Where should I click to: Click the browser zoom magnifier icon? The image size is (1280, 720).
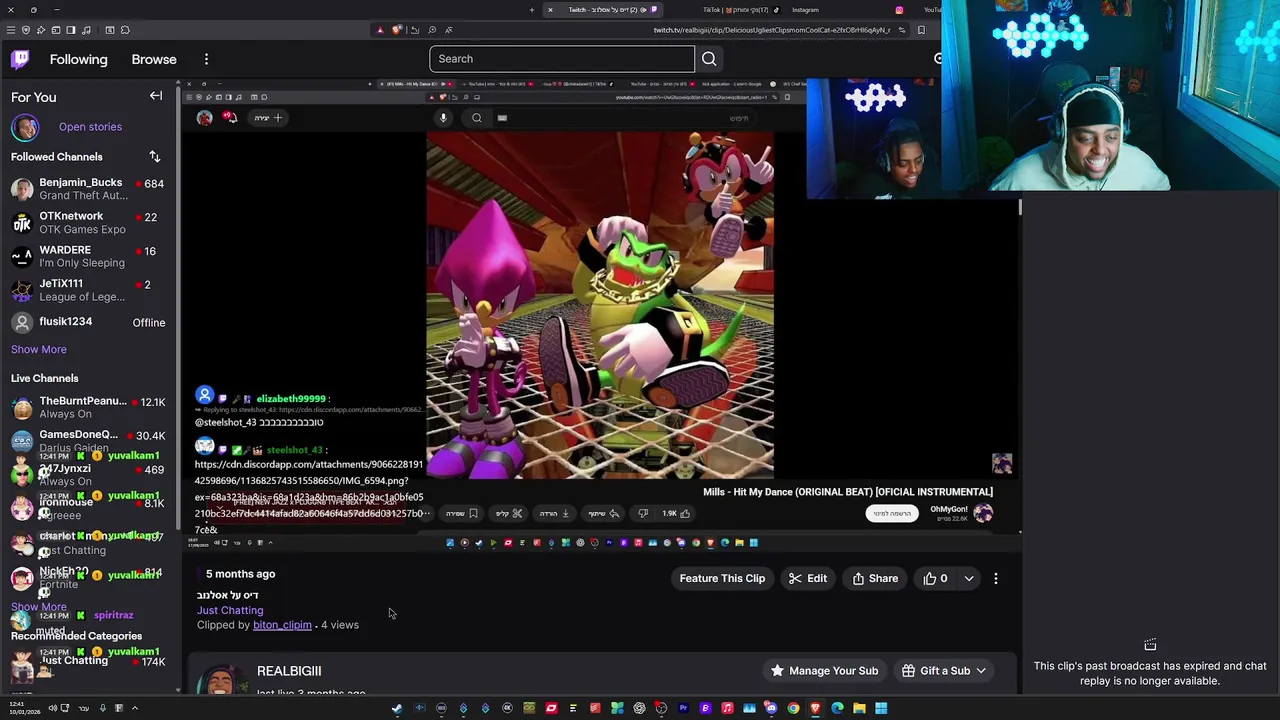(433, 30)
